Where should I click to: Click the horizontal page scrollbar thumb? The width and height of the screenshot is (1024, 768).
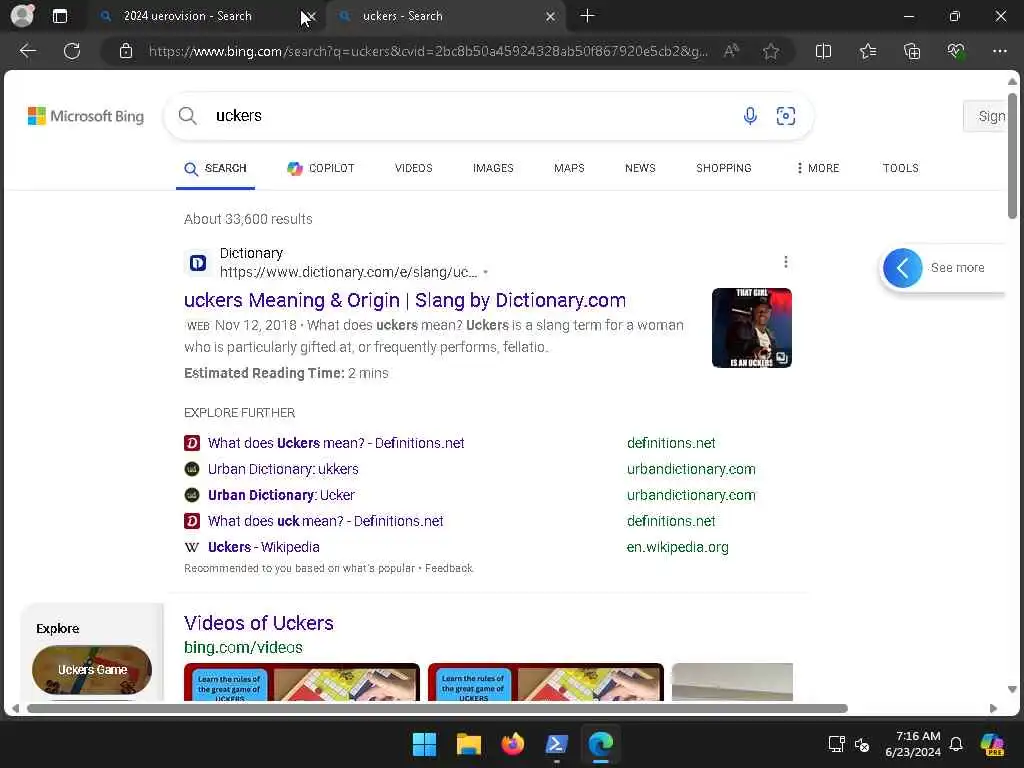(438, 709)
